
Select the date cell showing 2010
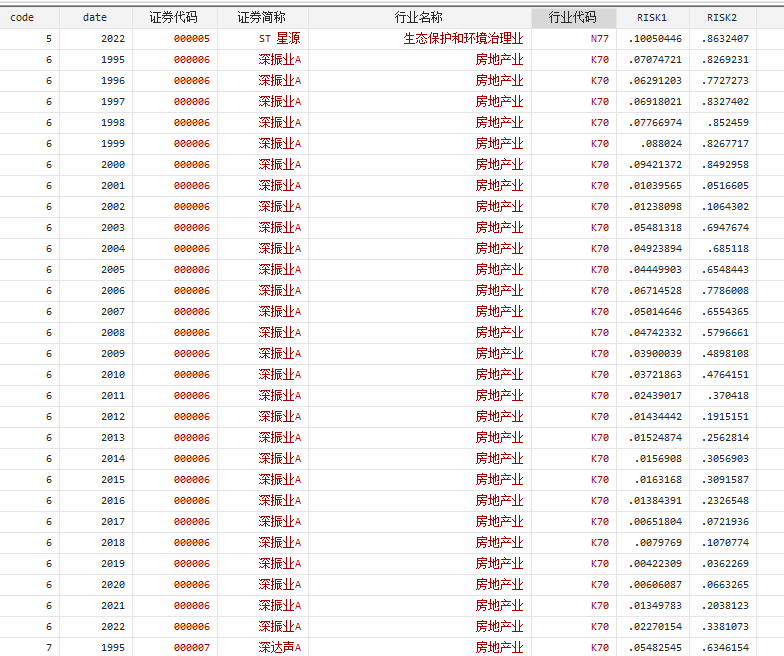pyautogui.click(x=112, y=374)
